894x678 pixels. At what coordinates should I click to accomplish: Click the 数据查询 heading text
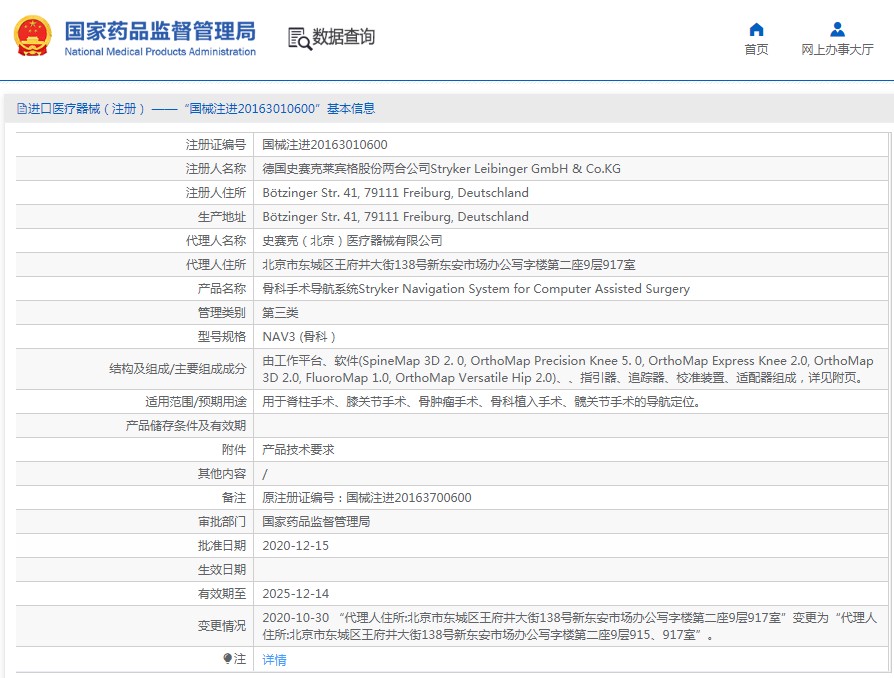pyautogui.click(x=343, y=36)
